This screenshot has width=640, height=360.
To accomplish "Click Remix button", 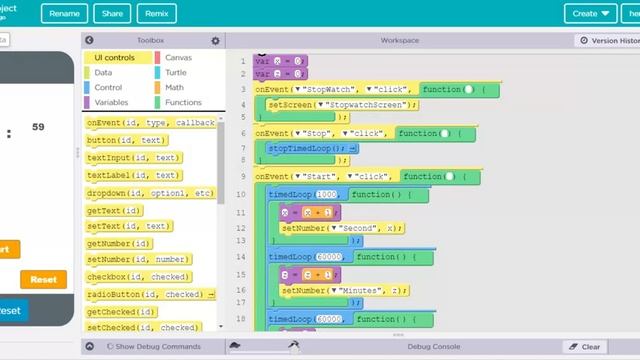I will point(157,13).
